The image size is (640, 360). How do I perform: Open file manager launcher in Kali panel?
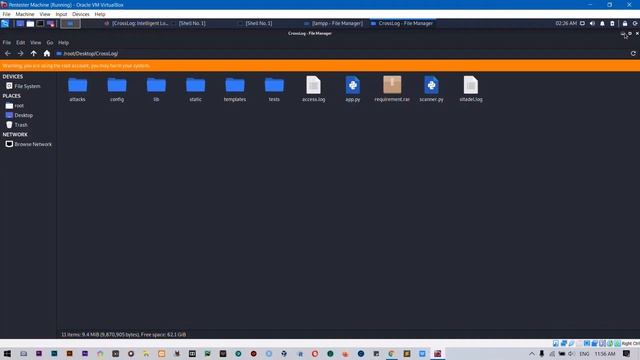30,24
